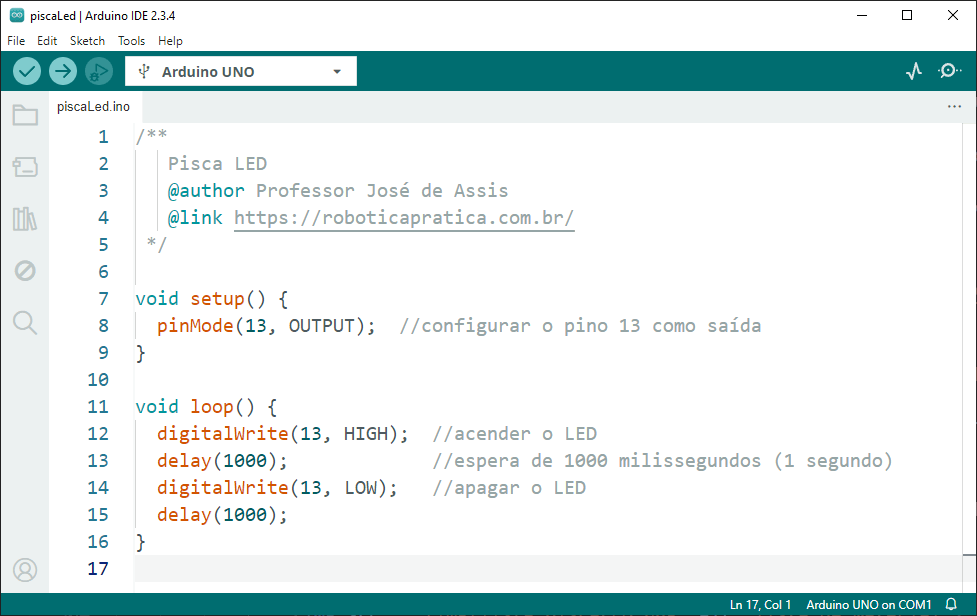This screenshot has width=977, height=616.
Task: Open the Library Manager sidebar panel
Action: [25, 219]
